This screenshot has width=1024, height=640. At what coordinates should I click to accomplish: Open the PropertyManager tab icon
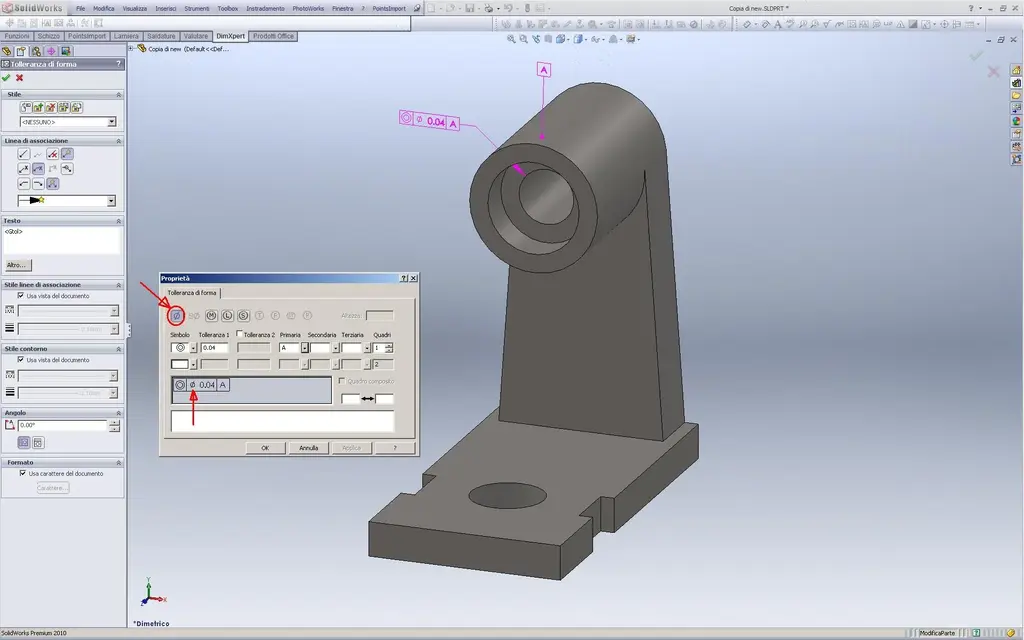(22, 51)
